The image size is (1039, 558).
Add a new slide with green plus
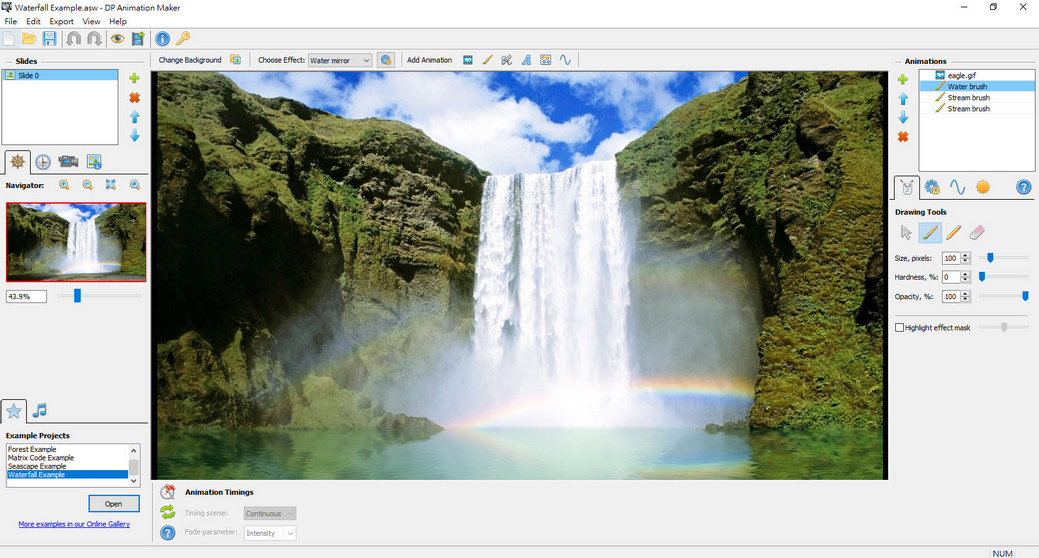tap(134, 78)
